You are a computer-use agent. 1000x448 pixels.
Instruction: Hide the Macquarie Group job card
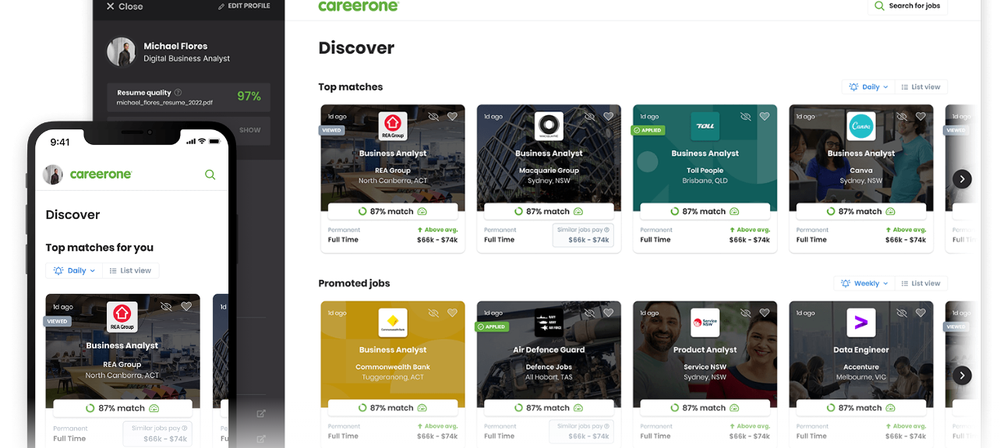[x=590, y=117]
